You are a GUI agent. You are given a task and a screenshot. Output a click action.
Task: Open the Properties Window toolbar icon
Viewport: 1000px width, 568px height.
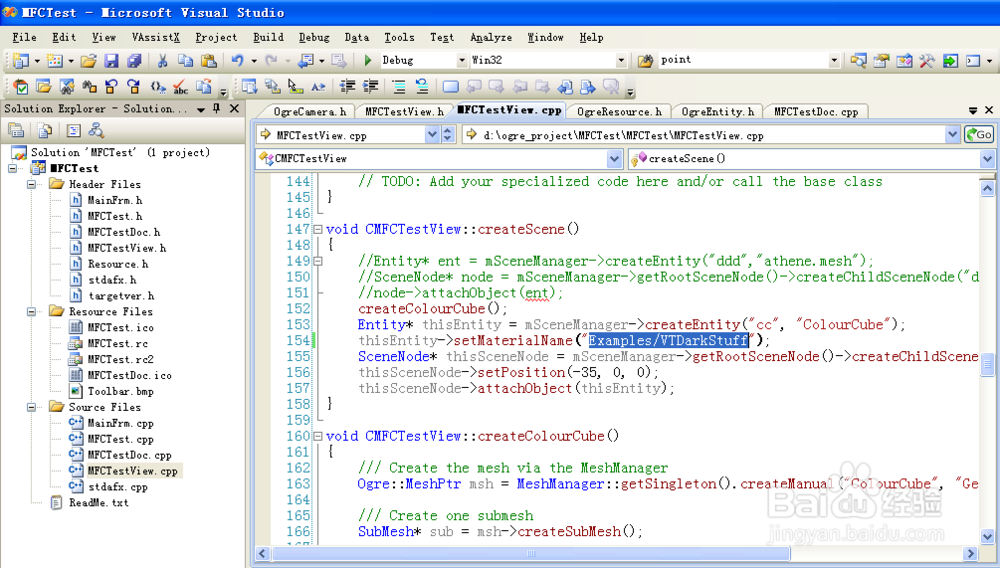881,61
